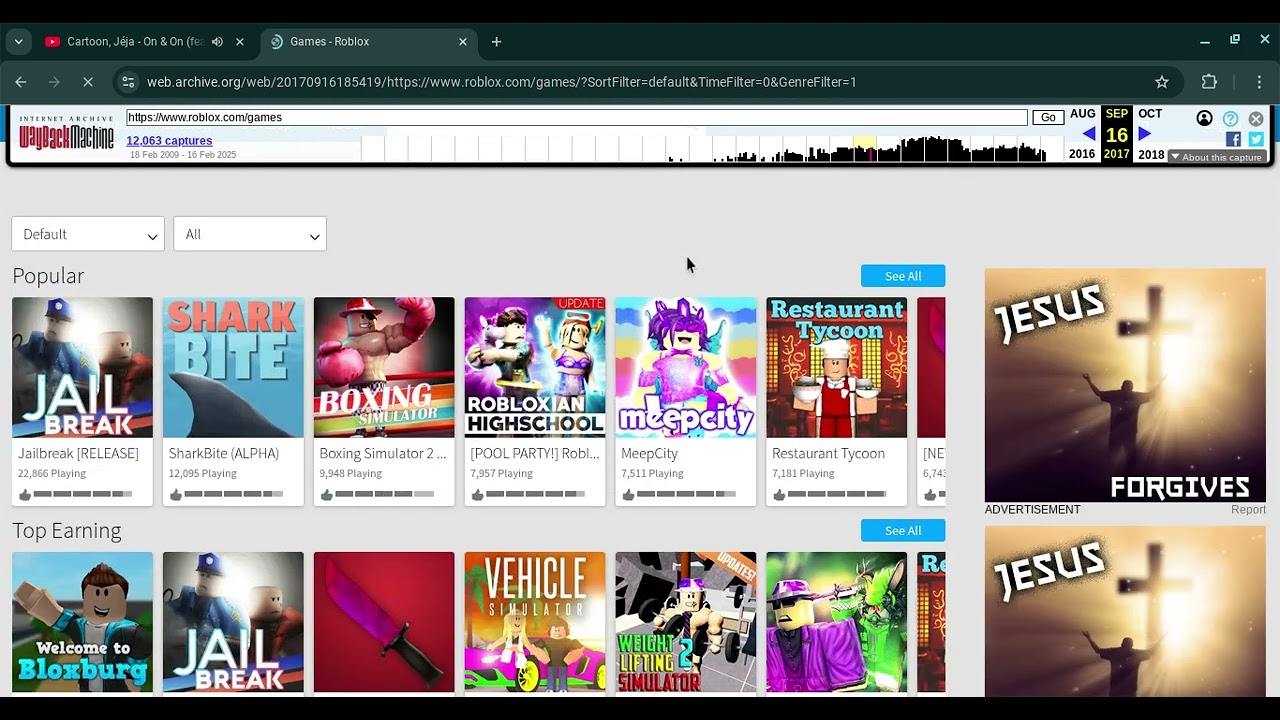Open Welcome to Bloxburg thumbnail
This screenshot has height=720, width=1280.
click(82, 622)
